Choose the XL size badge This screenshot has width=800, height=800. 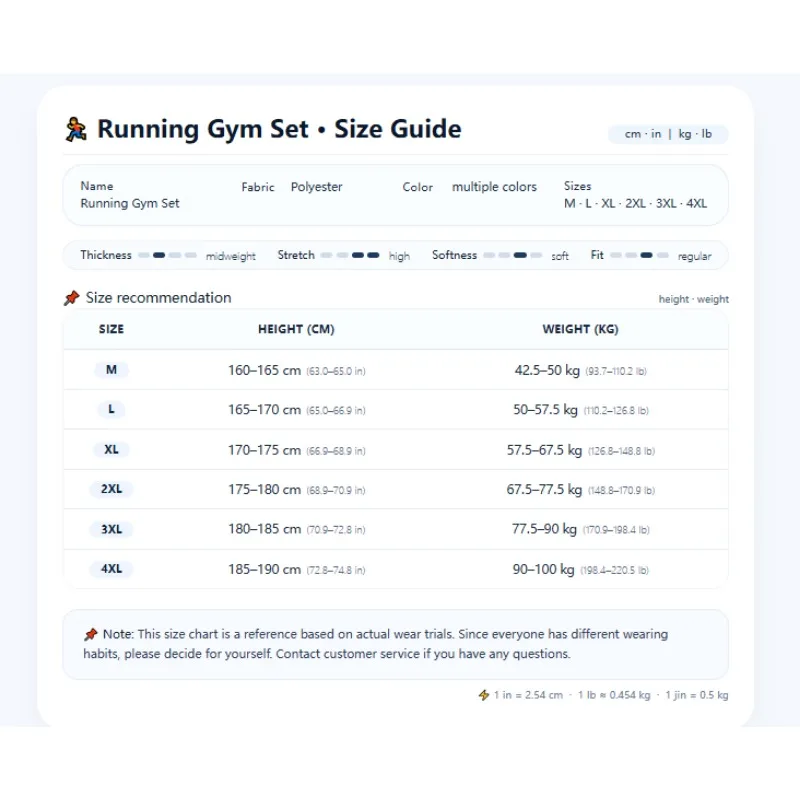point(111,449)
